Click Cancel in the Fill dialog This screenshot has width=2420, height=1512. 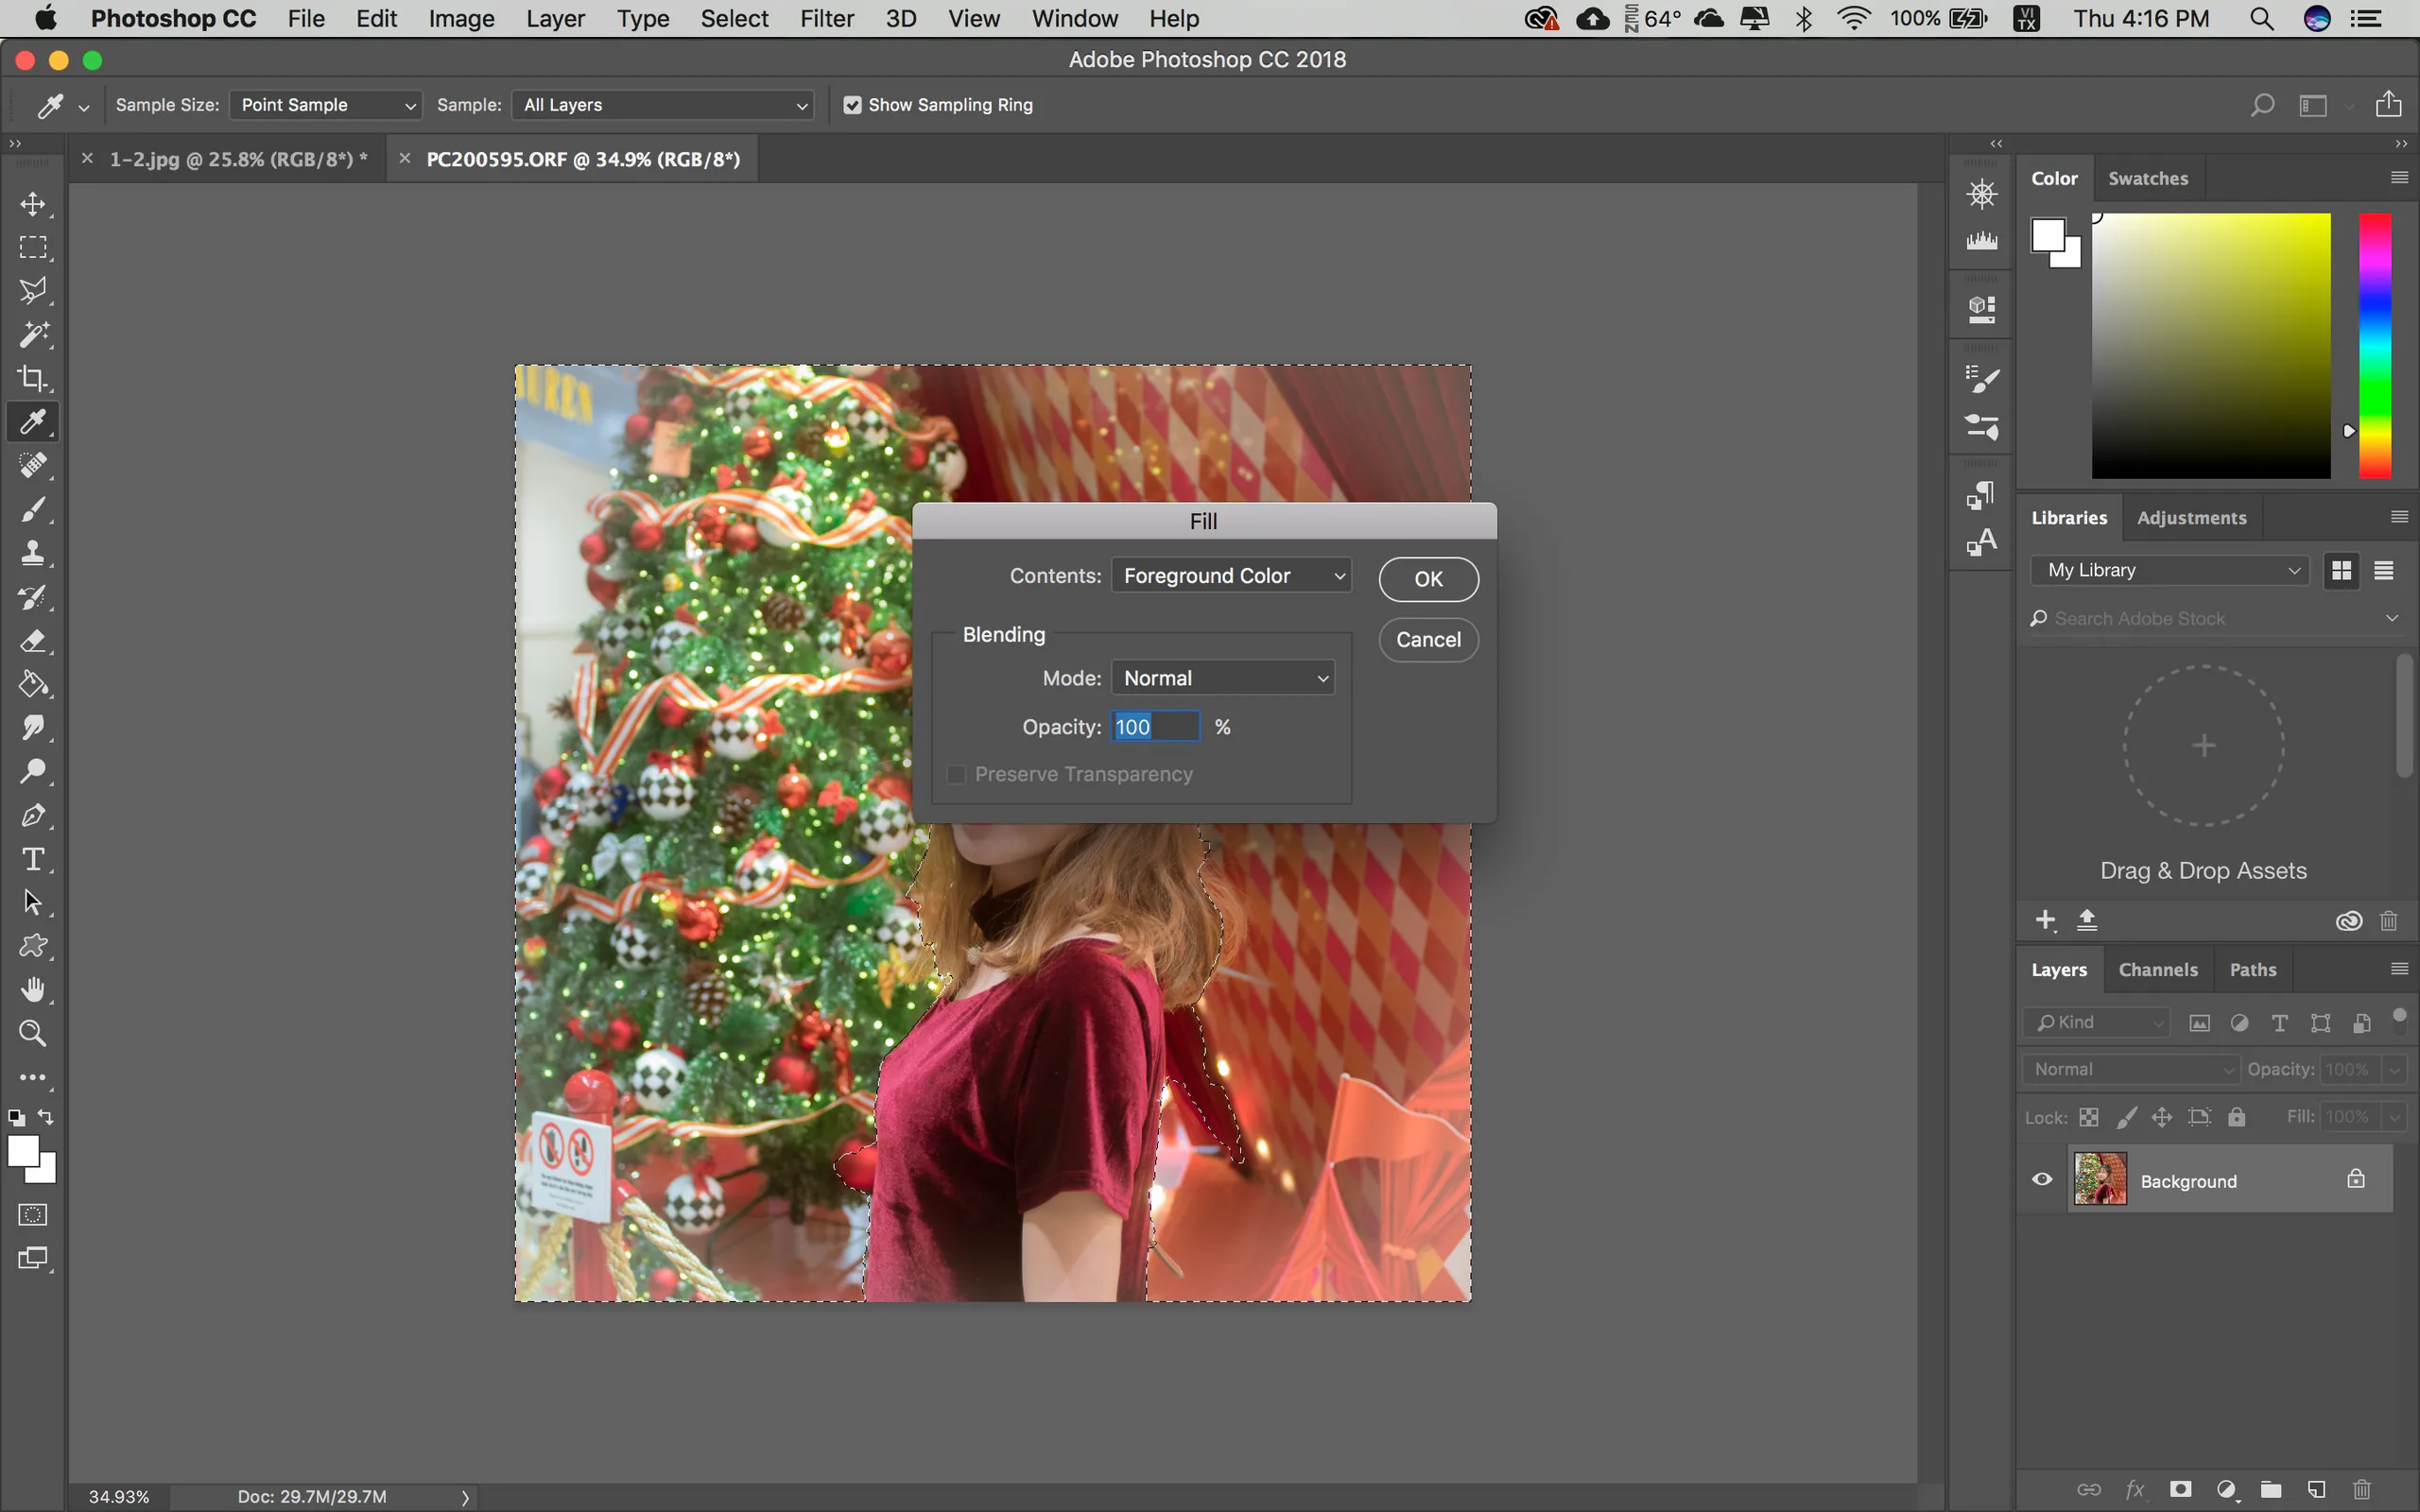(x=1428, y=640)
